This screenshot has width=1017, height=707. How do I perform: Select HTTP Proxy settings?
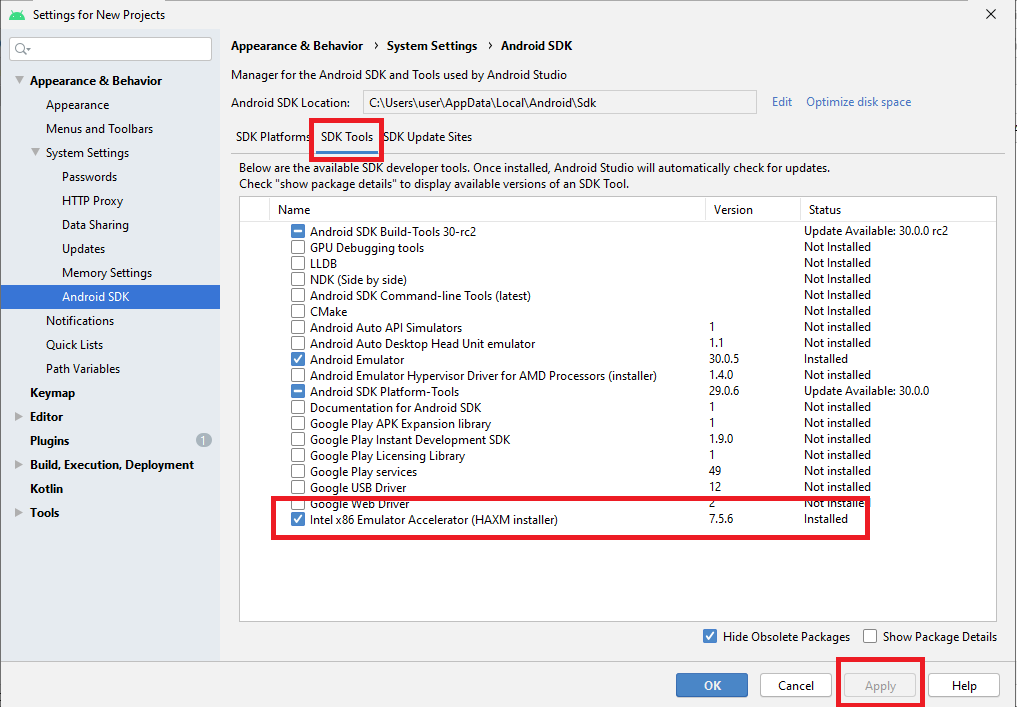[x=92, y=200]
